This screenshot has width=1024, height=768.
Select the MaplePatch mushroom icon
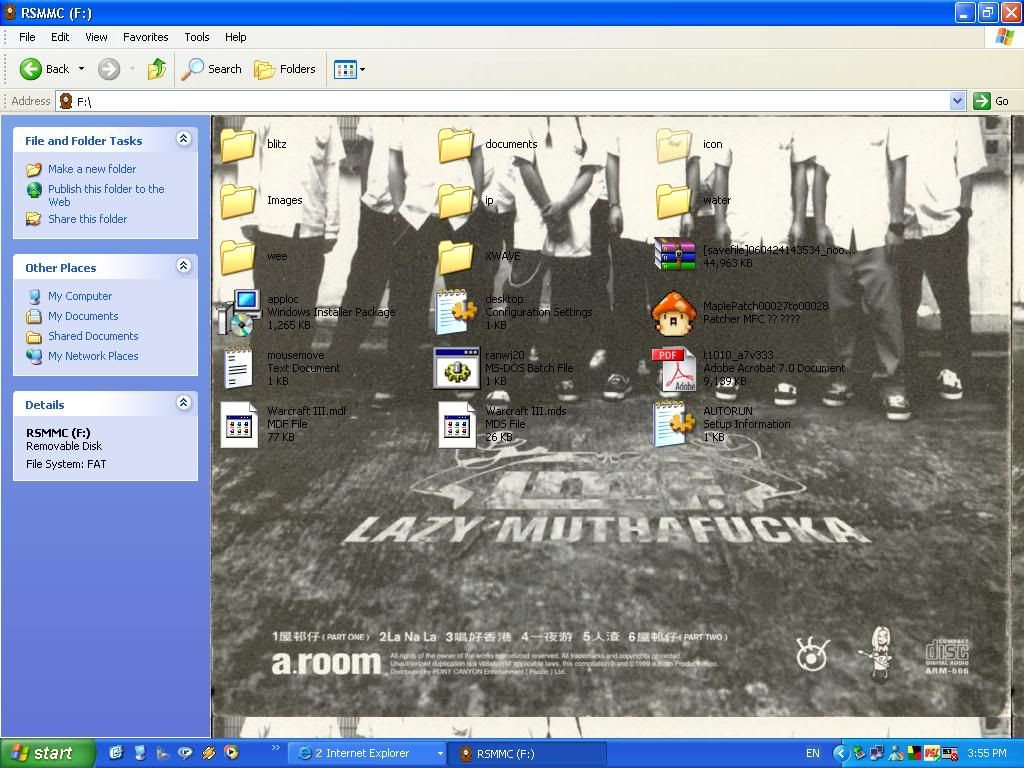[x=674, y=312]
